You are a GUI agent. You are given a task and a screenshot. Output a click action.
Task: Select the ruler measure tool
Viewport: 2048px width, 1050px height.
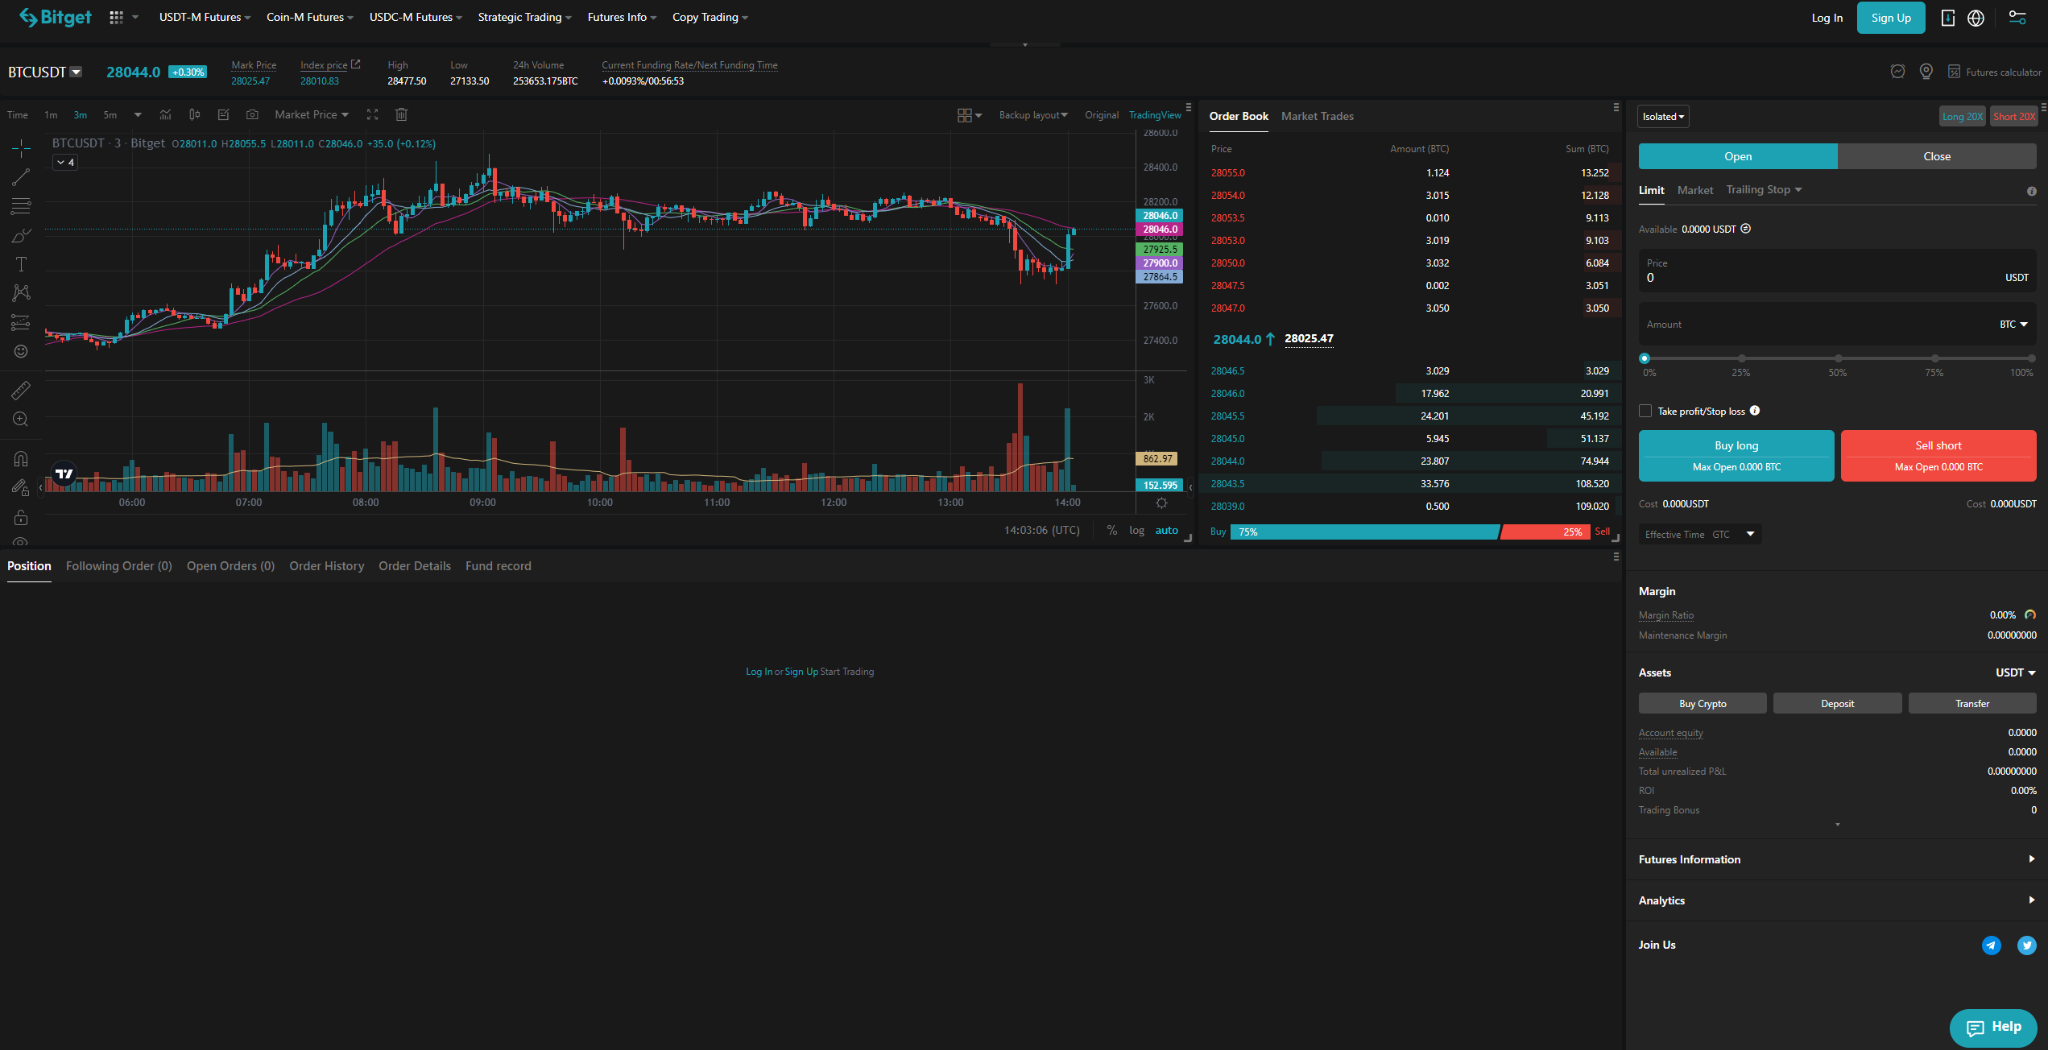click(21, 390)
